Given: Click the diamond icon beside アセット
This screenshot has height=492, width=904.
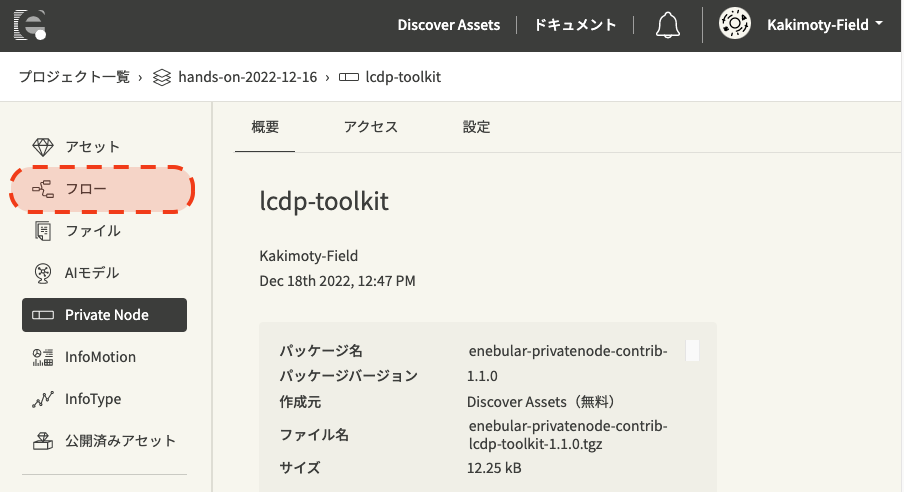Looking at the screenshot, I should 43,147.
